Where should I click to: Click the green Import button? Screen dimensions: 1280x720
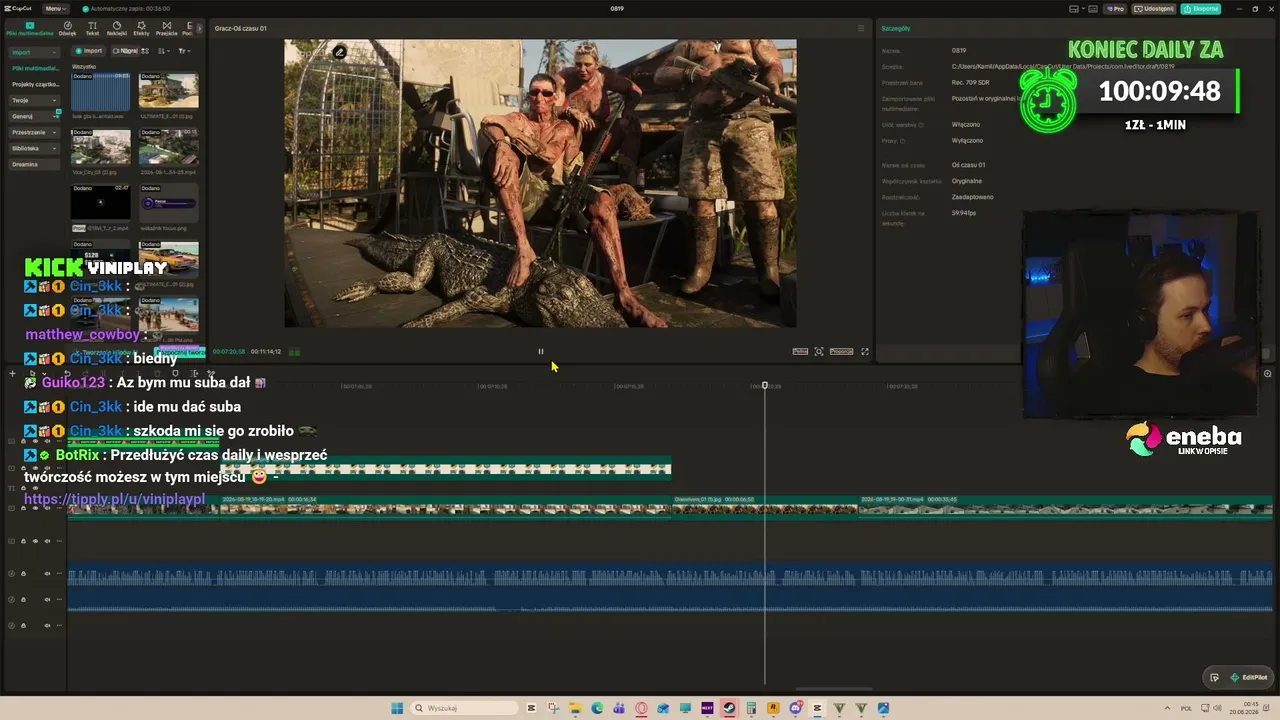click(x=89, y=51)
